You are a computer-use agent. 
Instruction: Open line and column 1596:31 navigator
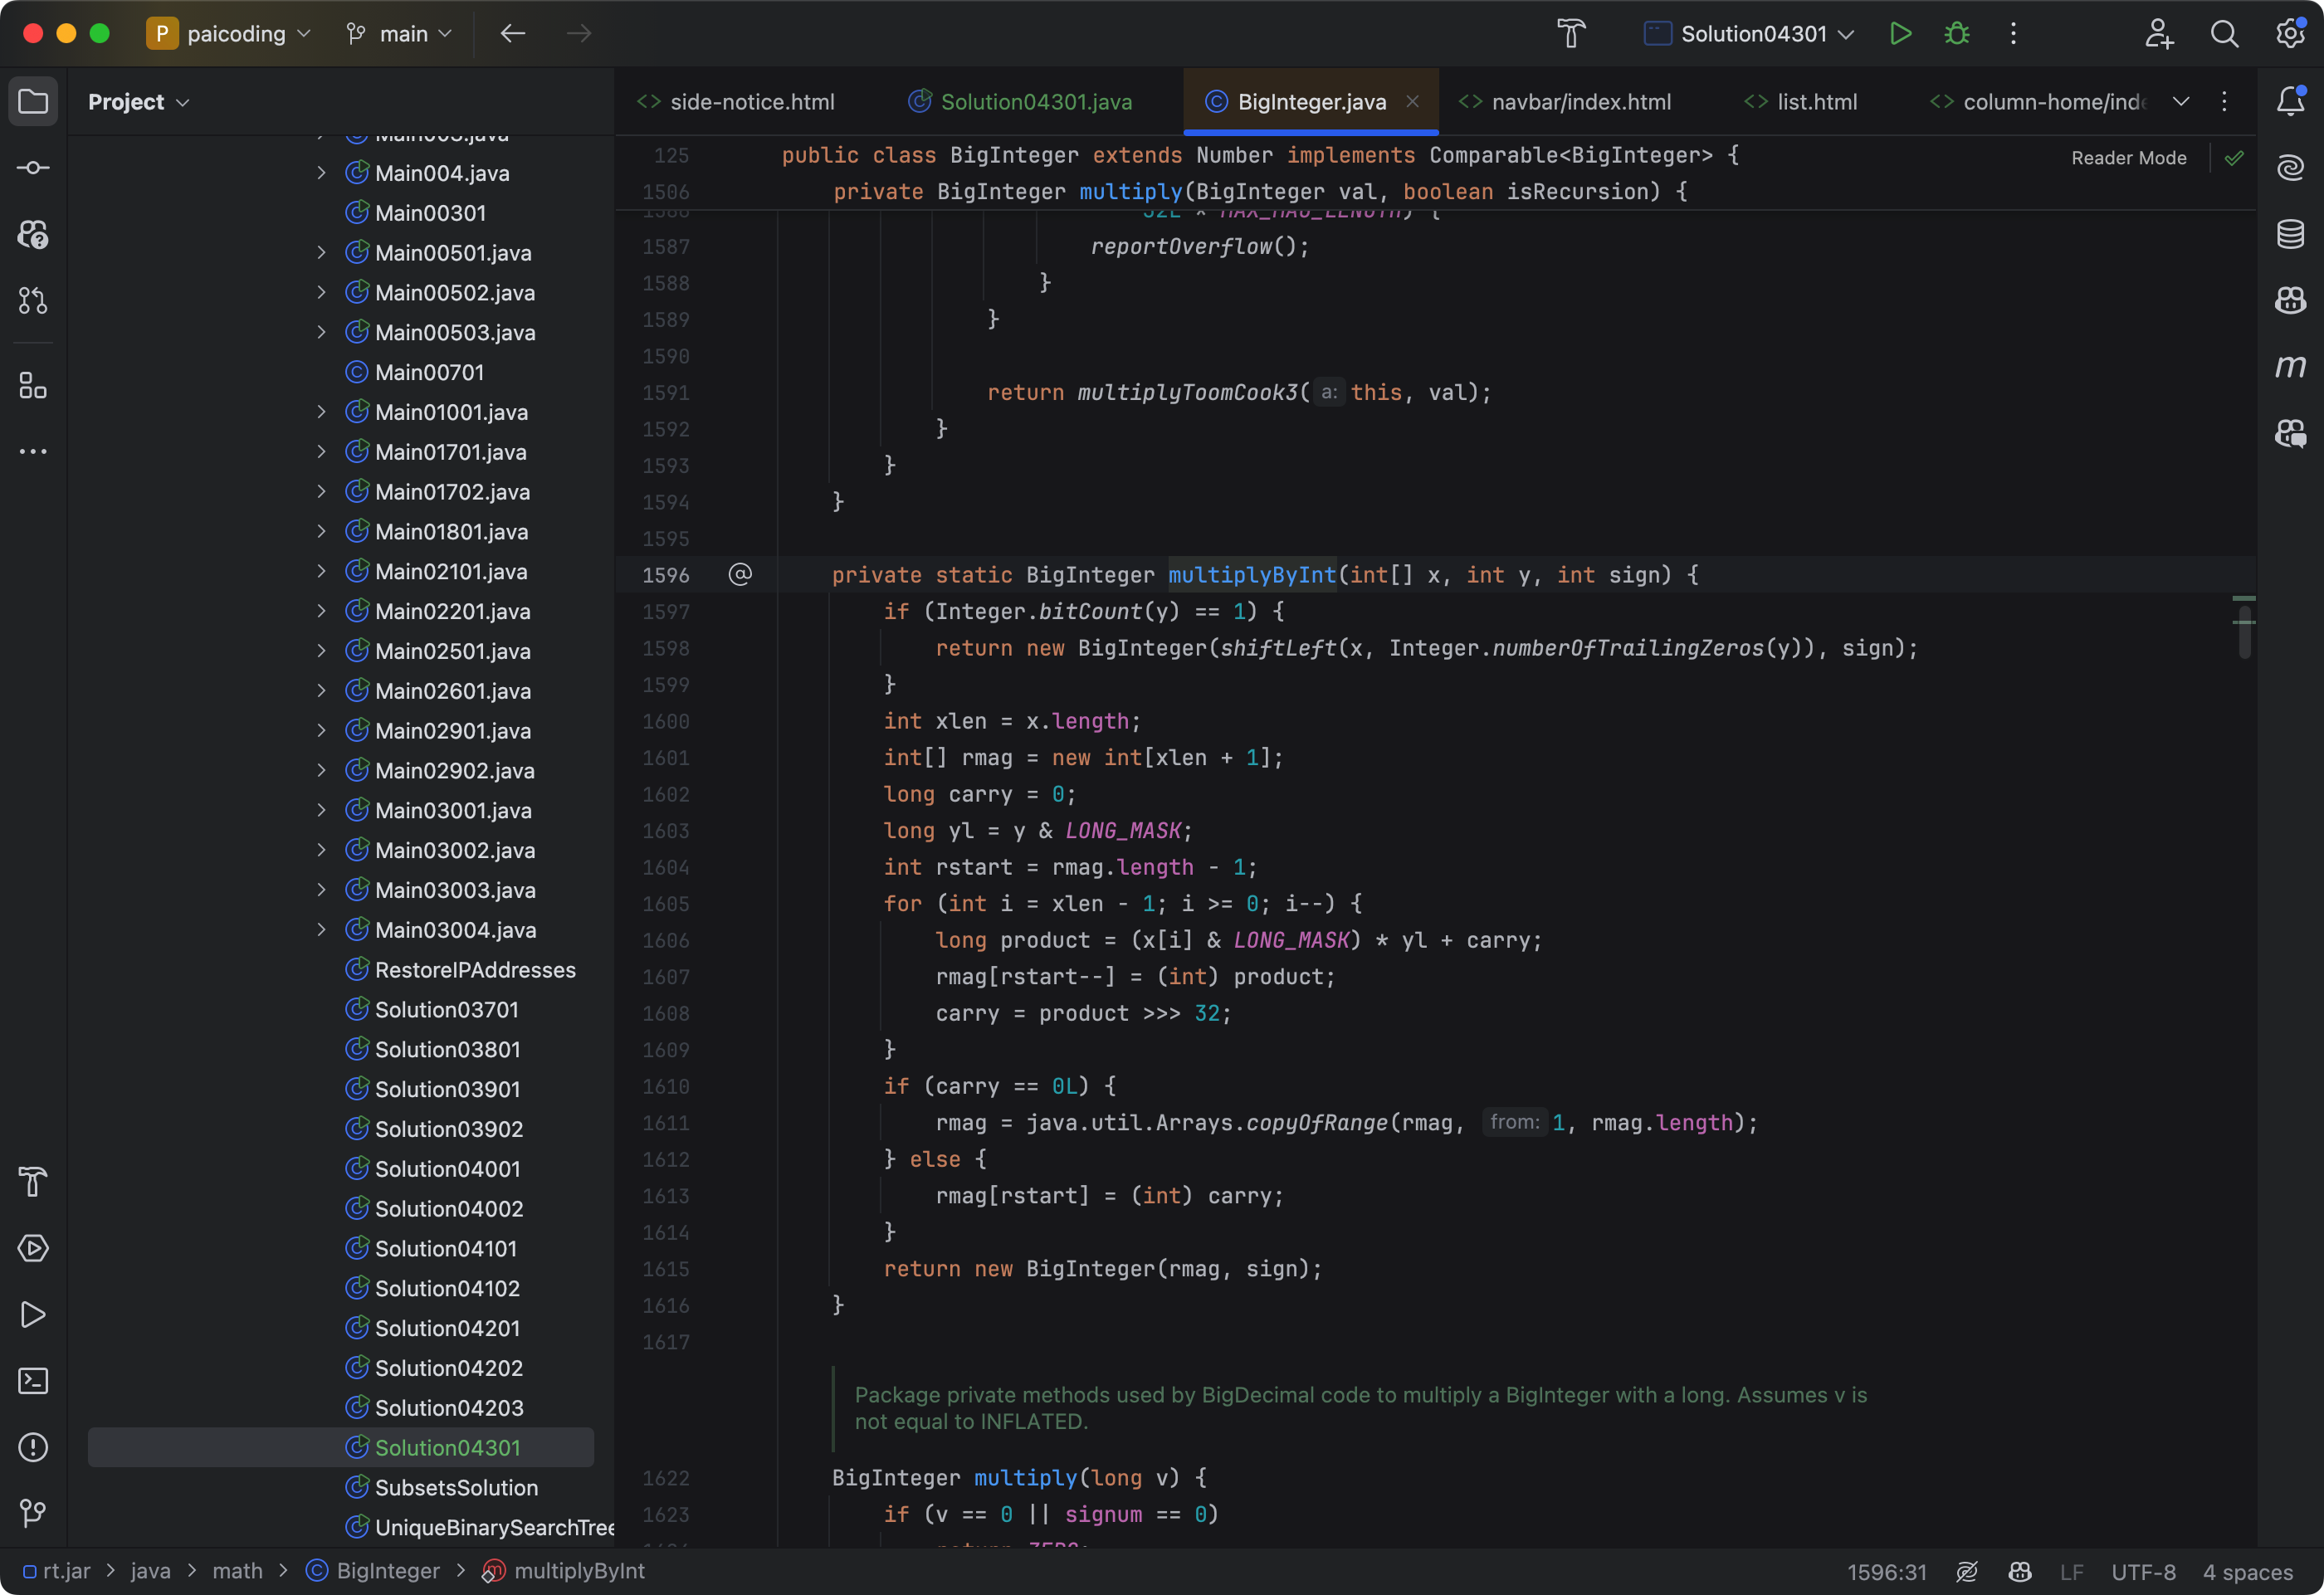pyautogui.click(x=1886, y=1572)
